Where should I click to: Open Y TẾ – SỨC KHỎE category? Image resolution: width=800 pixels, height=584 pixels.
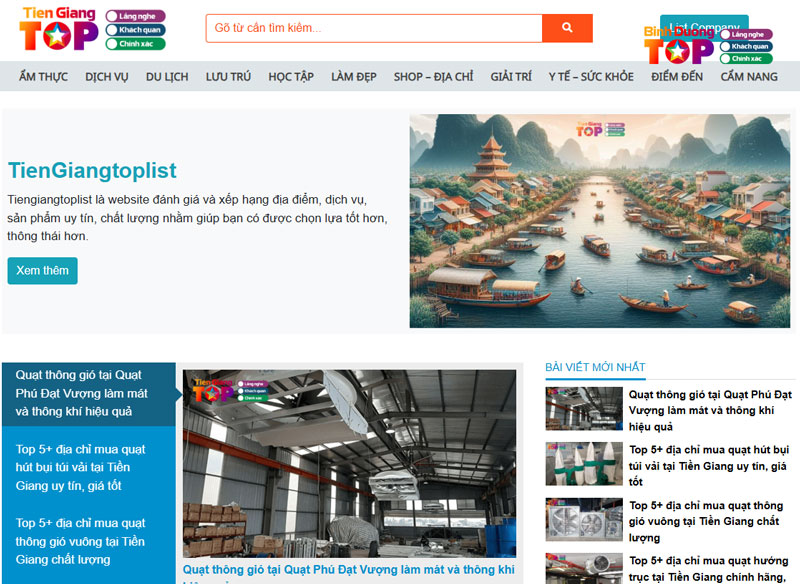click(x=590, y=77)
